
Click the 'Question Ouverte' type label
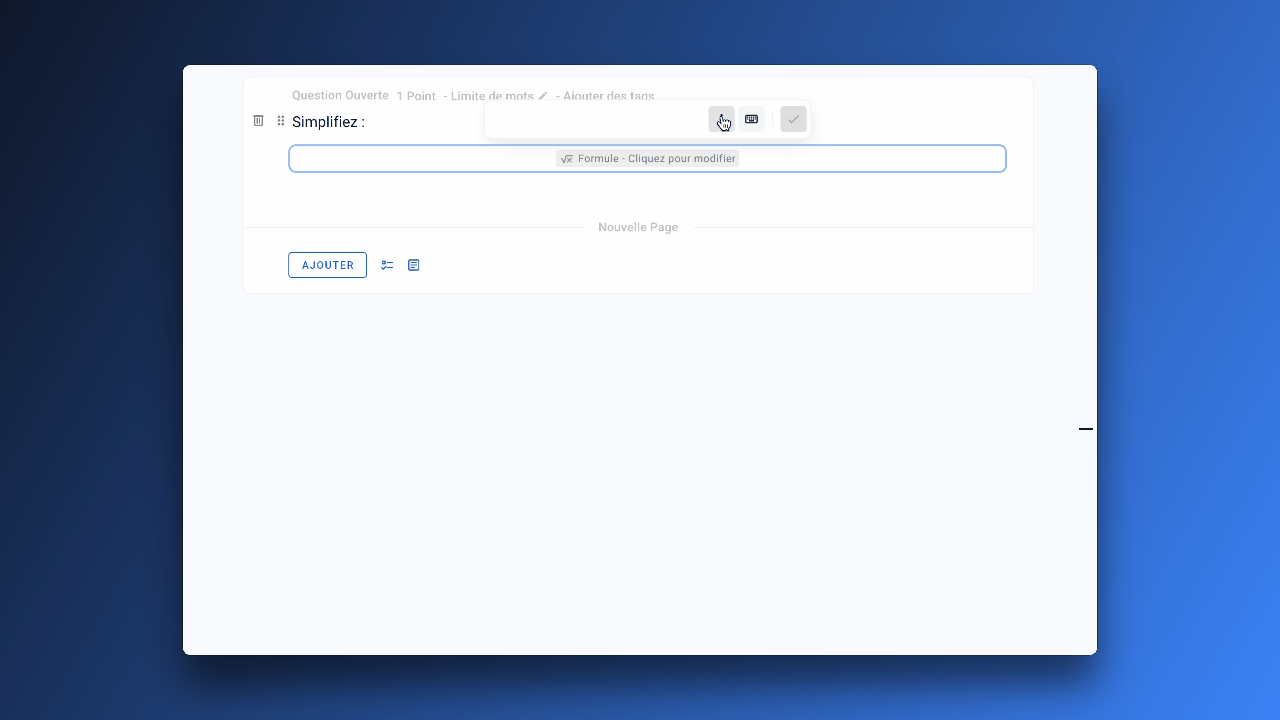340,96
